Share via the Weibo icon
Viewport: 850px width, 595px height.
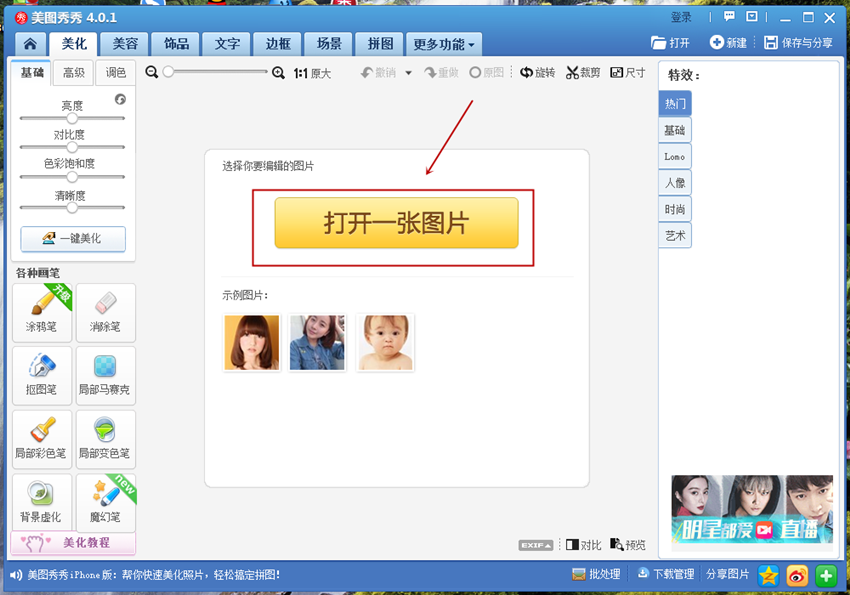pyautogui.click(x=797, y=575)
